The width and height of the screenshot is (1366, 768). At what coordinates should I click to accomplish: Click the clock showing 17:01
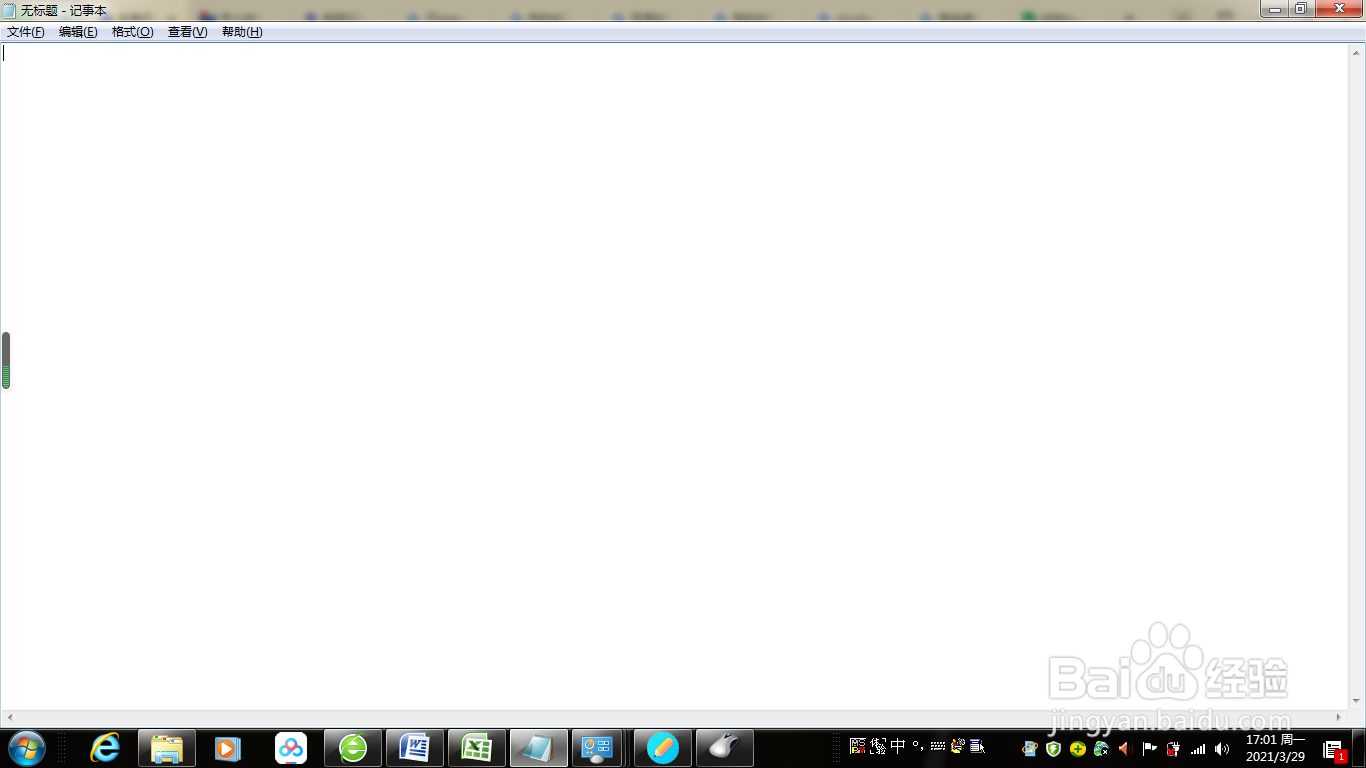(1275, 748)
